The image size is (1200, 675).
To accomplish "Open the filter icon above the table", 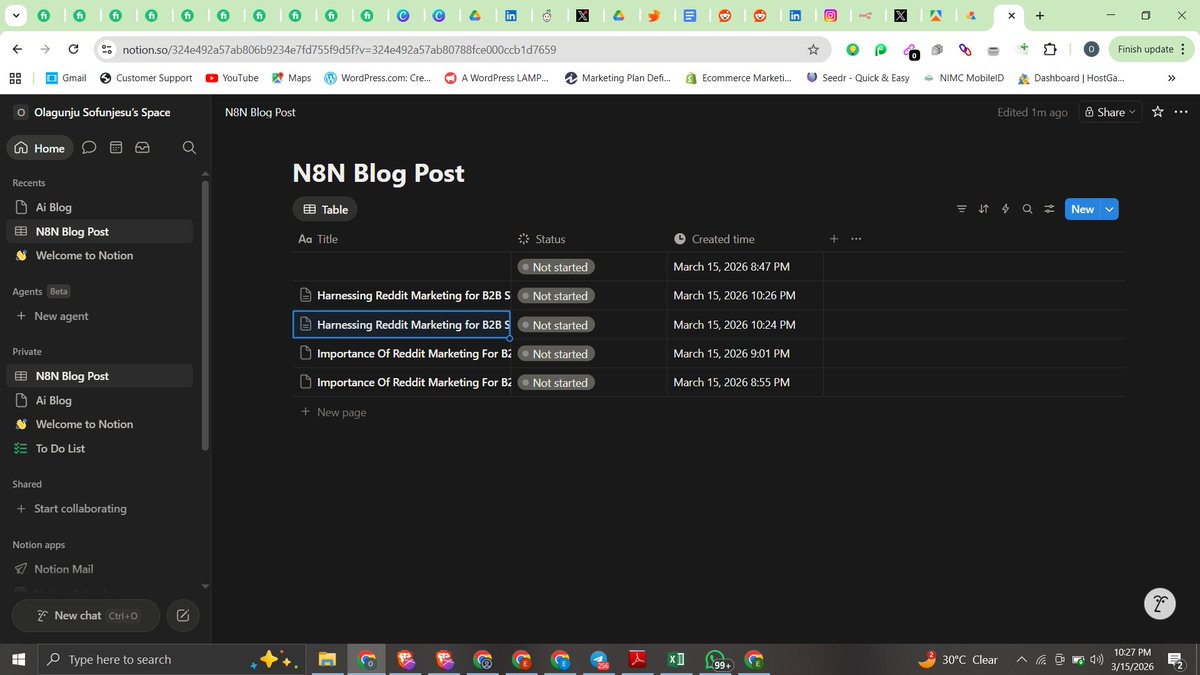I will [x=961, y=208].
